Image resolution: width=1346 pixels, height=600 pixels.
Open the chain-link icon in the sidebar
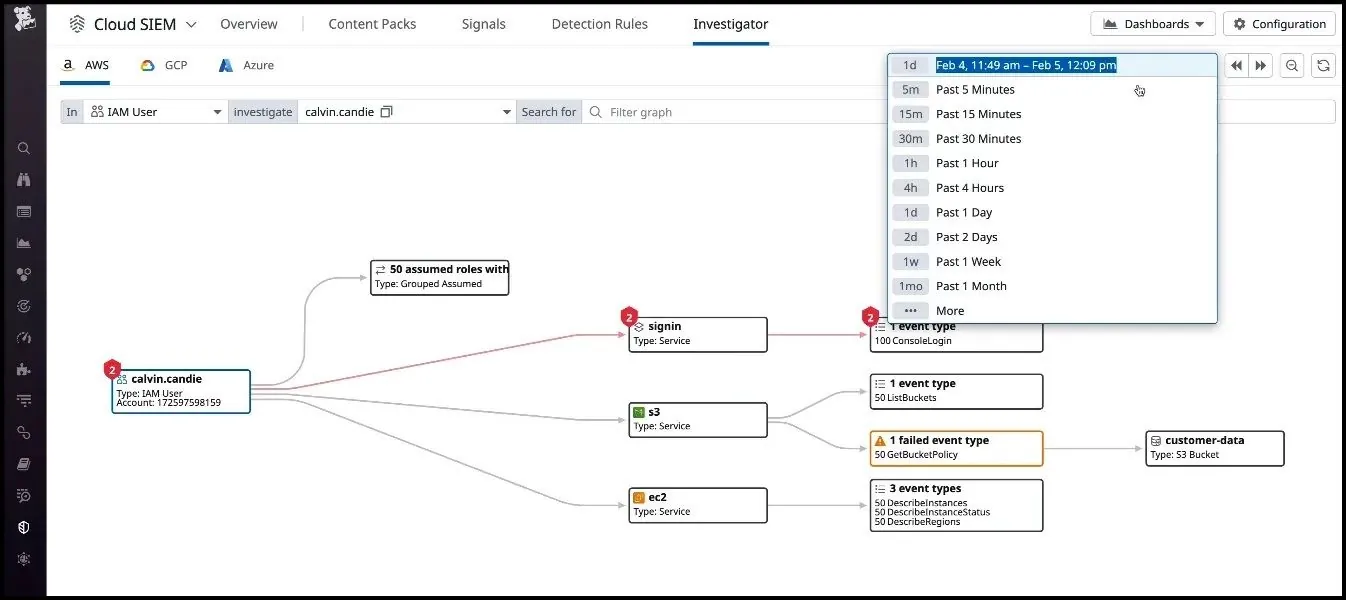(x=24, y=433)
